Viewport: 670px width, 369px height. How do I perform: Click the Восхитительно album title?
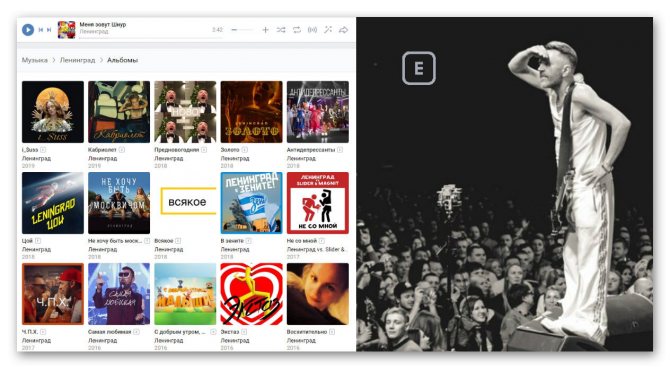(307, 332)
